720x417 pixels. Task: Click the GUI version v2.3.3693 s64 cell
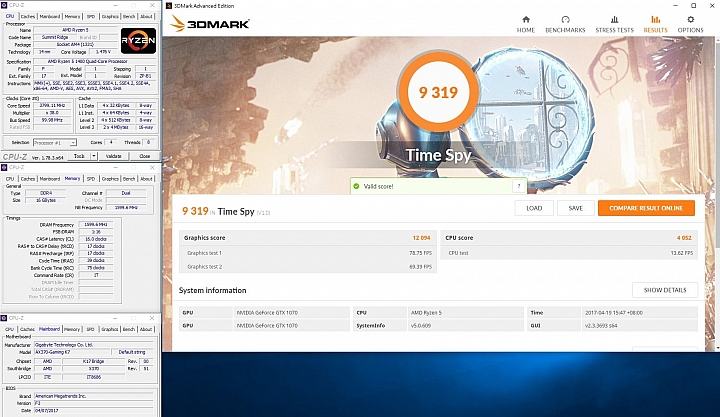pos(639,326)
